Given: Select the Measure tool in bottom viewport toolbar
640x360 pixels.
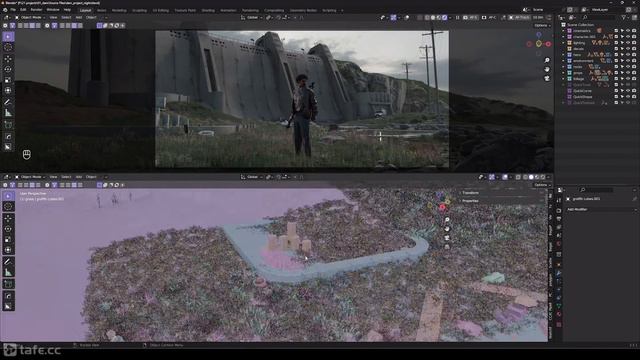Looking at the screenshot, I should coord(8,272).
